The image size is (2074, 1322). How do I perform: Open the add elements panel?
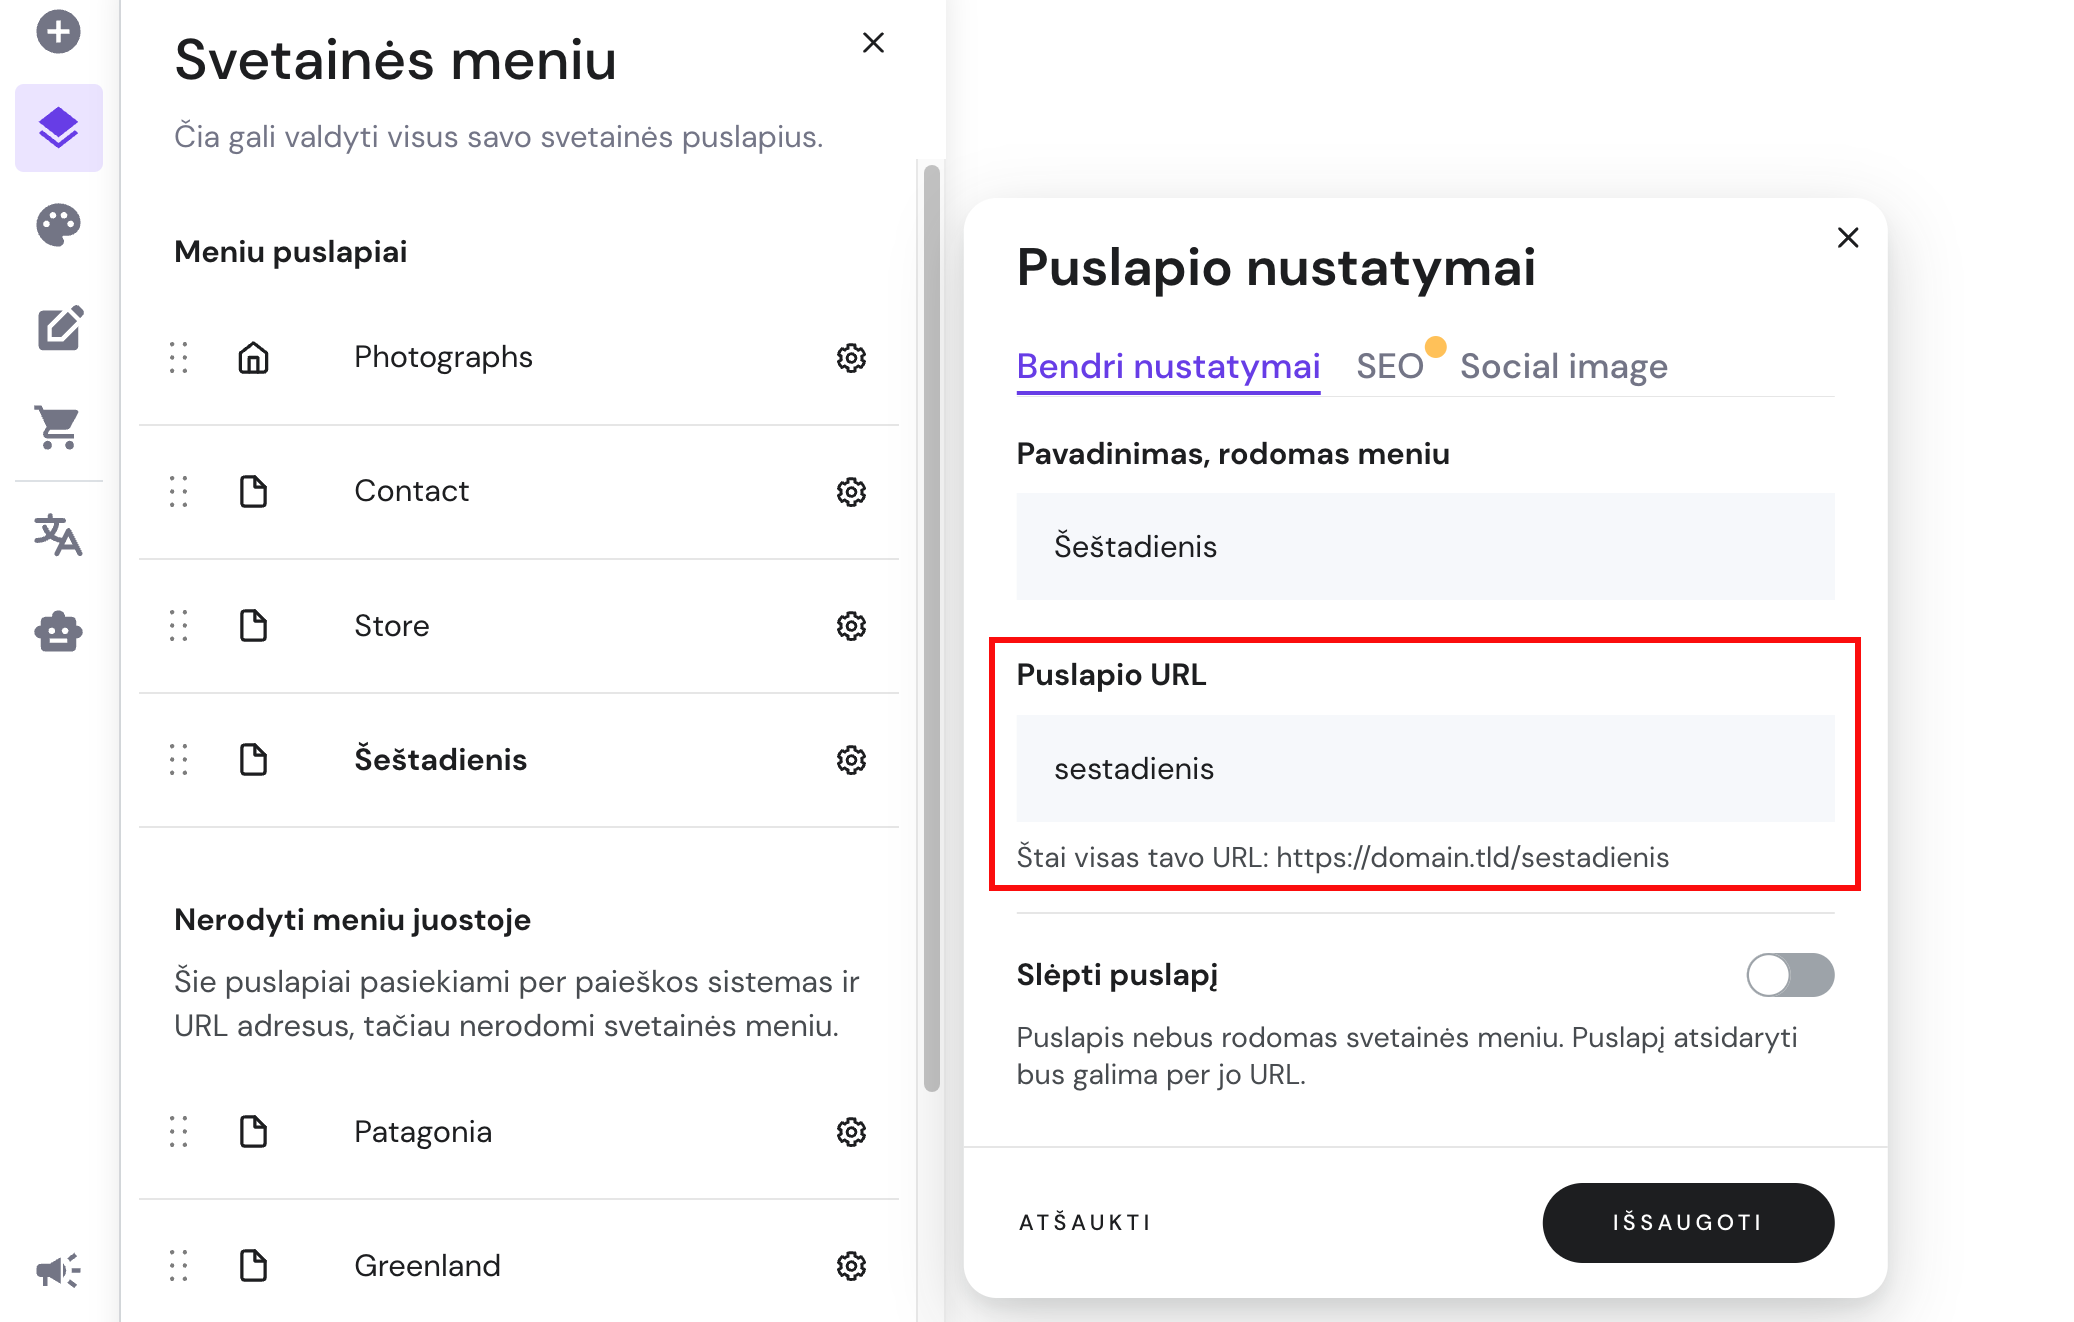[59, 31]
